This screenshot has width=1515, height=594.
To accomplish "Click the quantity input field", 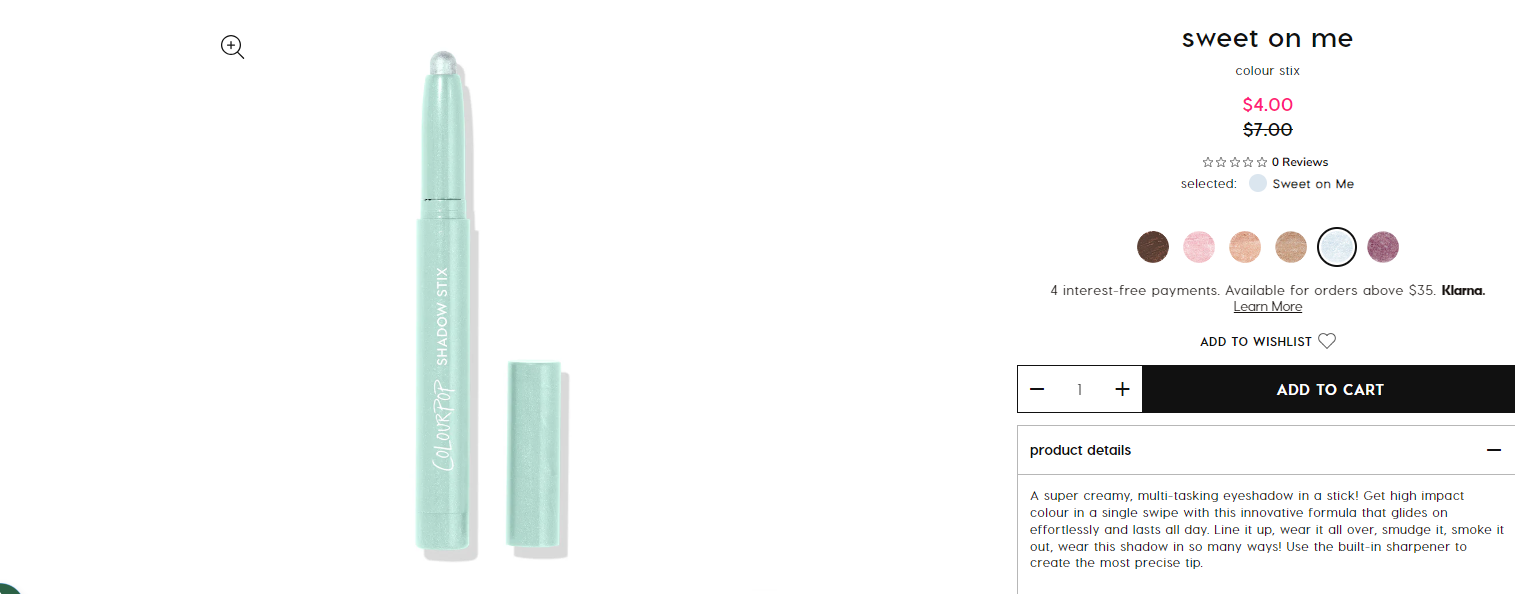I will click(x=1080, y=389).
